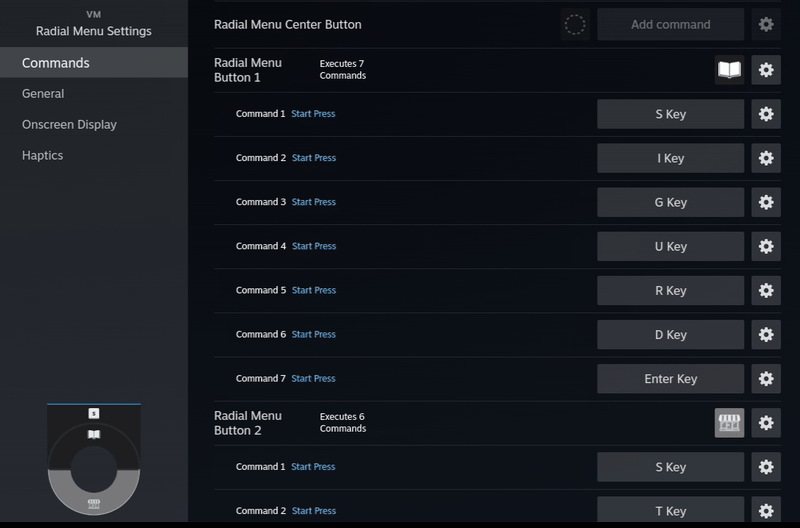Click the empty dashed-circle icon for Center Button
800x528 pixels.
575,25
